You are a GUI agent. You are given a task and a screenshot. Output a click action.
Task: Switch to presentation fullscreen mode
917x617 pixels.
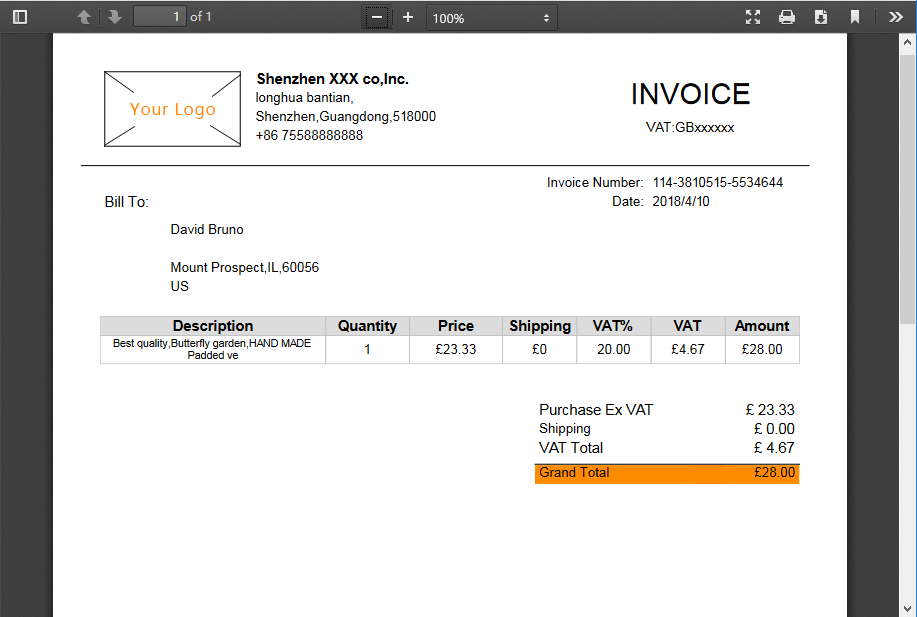753,17
